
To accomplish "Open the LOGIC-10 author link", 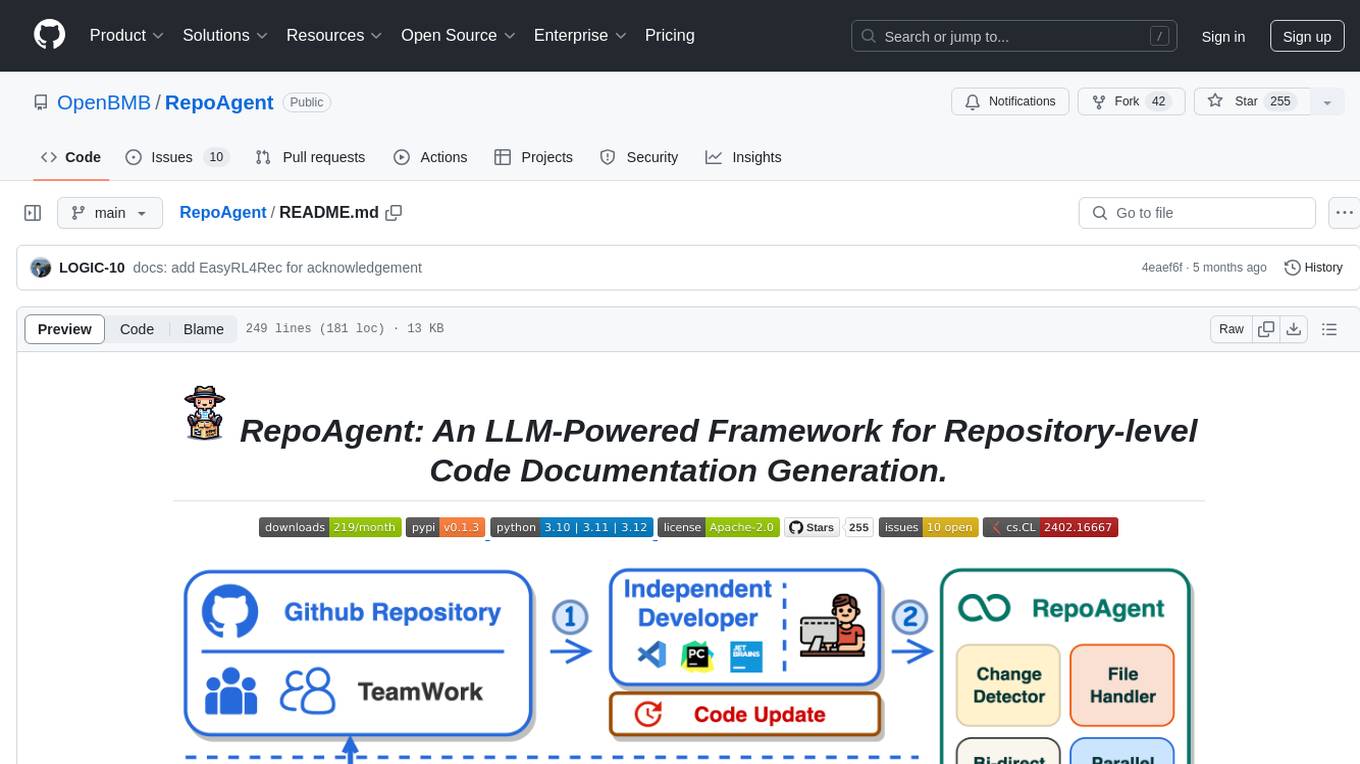I will [92, 267].
